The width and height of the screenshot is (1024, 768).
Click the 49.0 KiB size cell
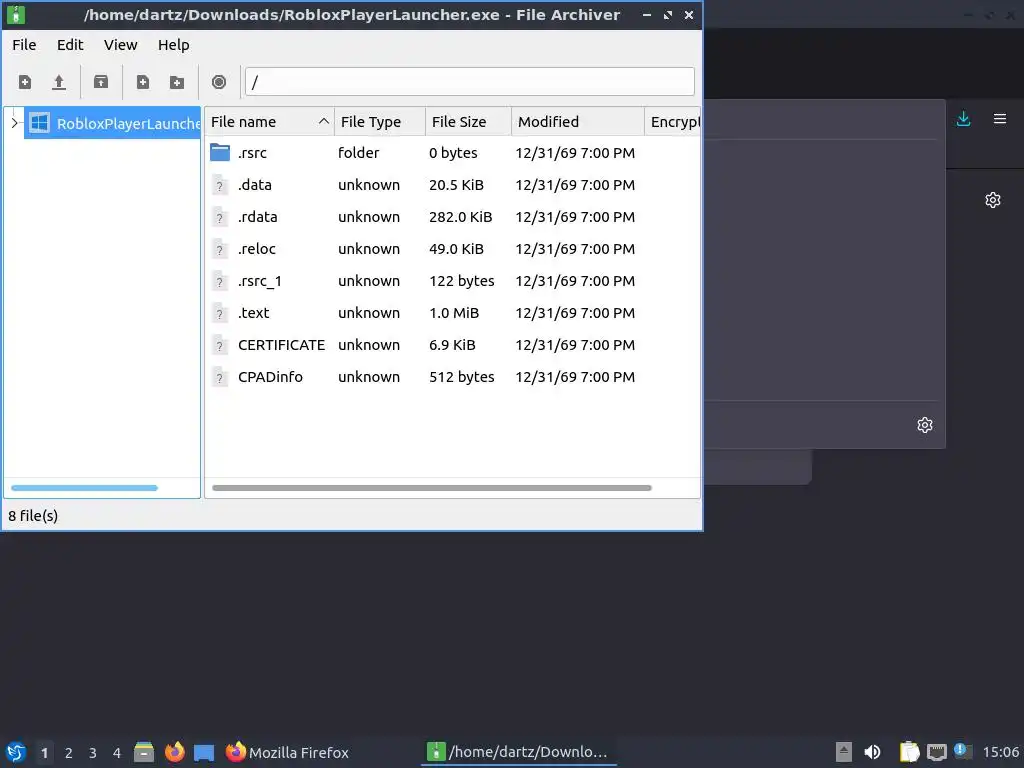click(x=456, y=249)
